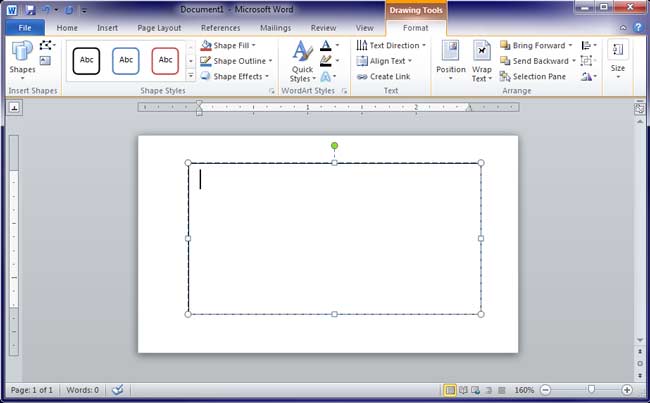
Task: Switch to the Home tab
Action: 67,28
